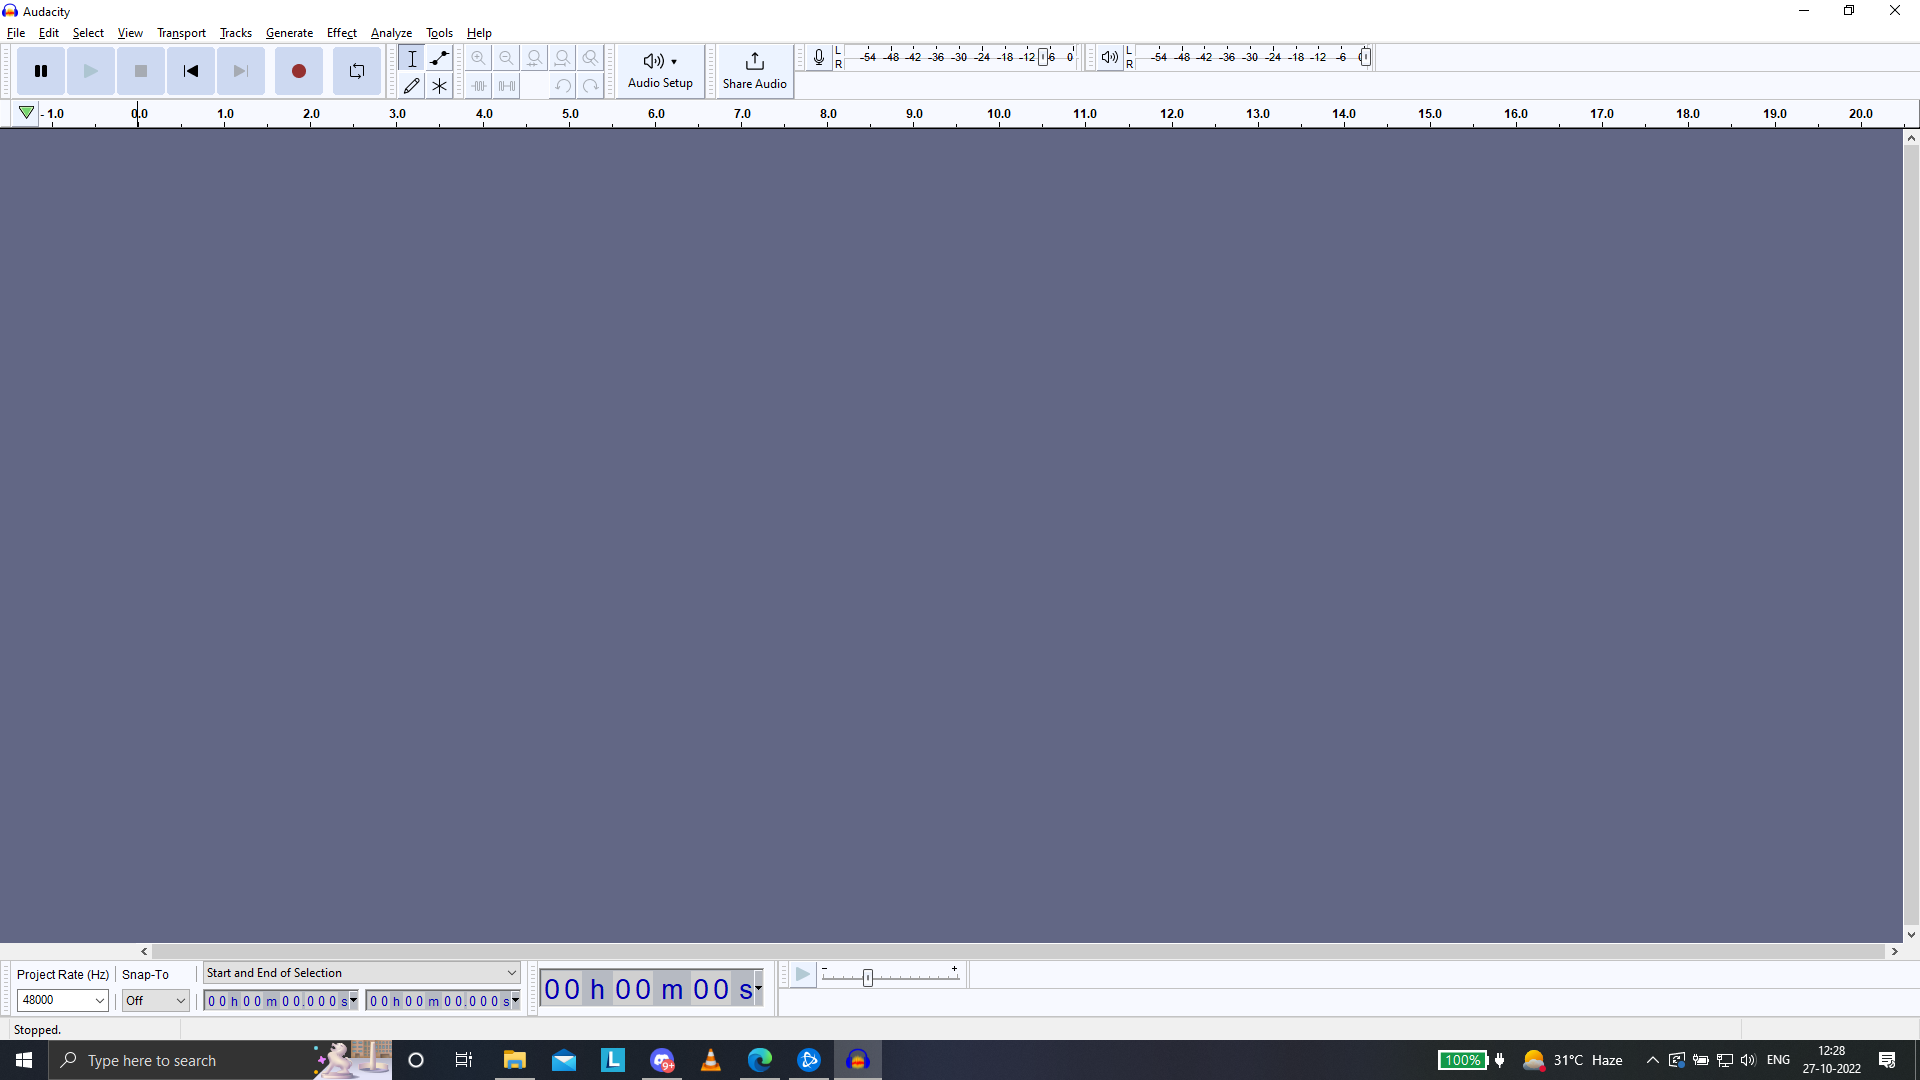The image size is (1920, 1080).
Task: Click the Share Audio button
Action: [754, 71]
